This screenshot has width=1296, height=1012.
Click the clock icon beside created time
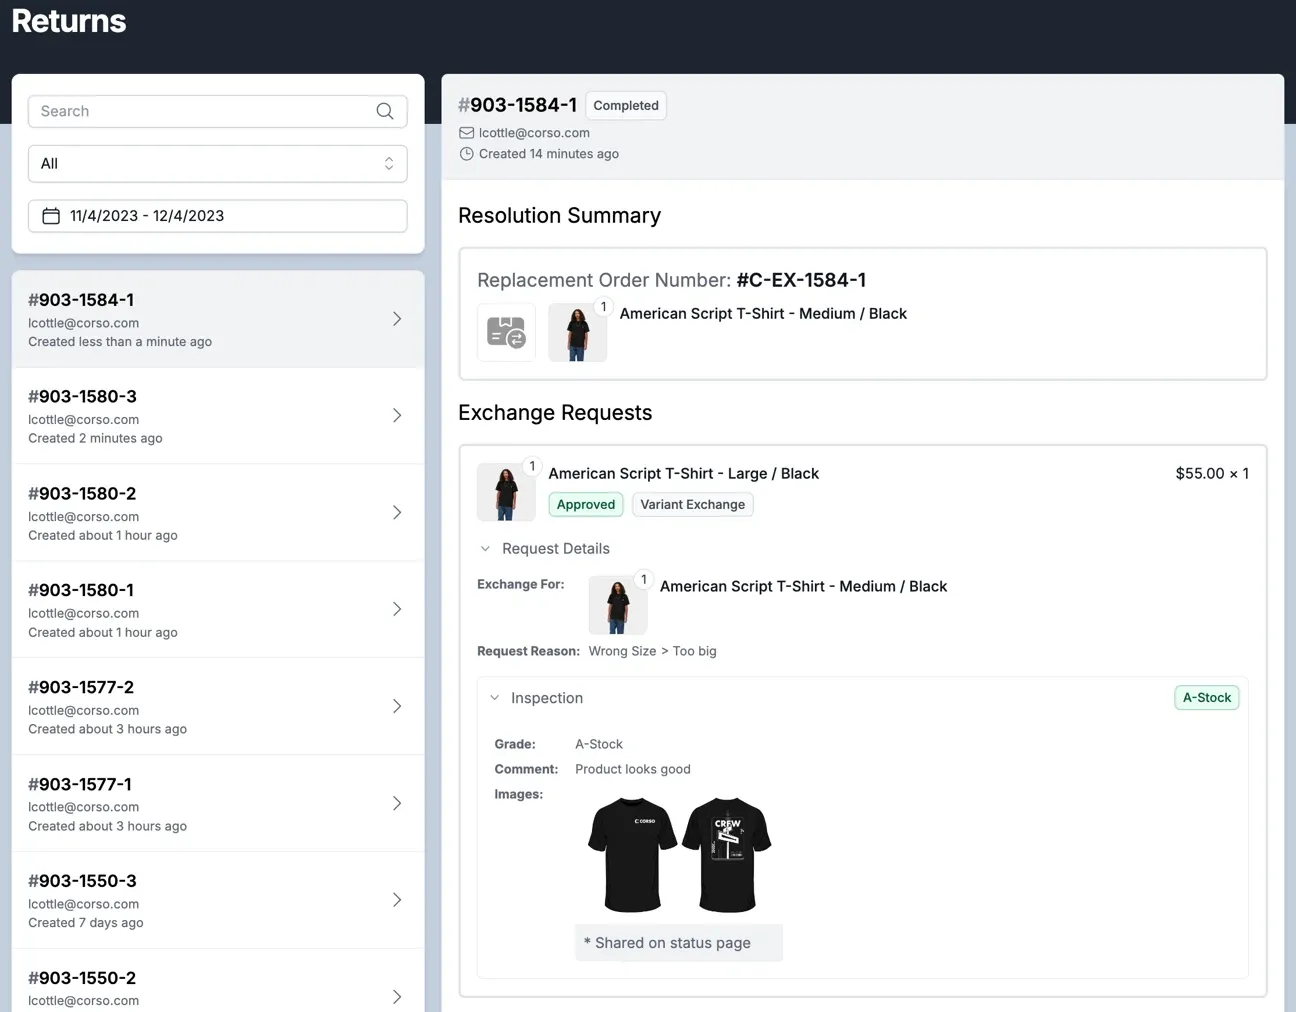(x=466, y=154)
